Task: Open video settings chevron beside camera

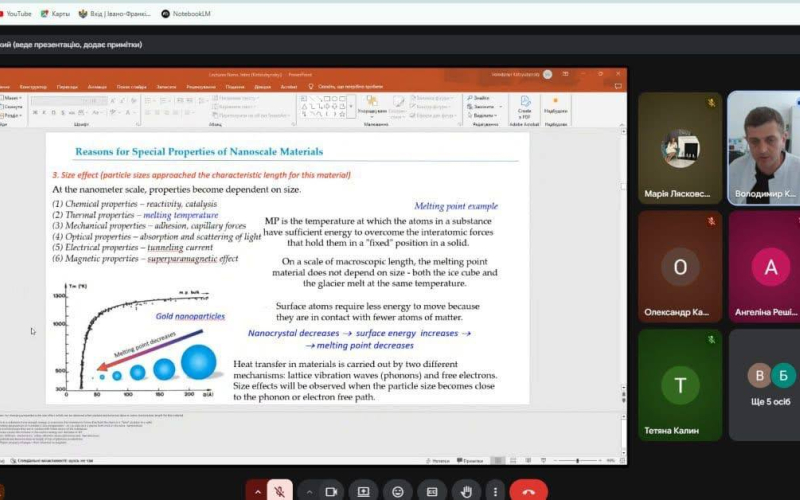Action: point(309,492)
